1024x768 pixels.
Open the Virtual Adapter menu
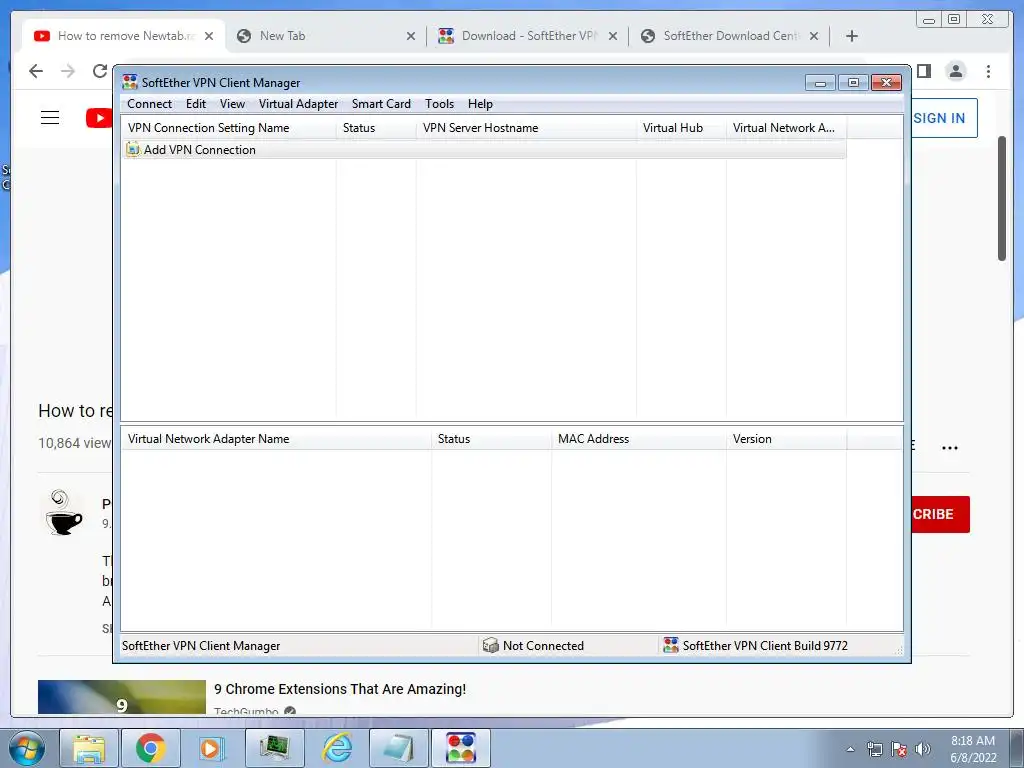tap(298, 104)
